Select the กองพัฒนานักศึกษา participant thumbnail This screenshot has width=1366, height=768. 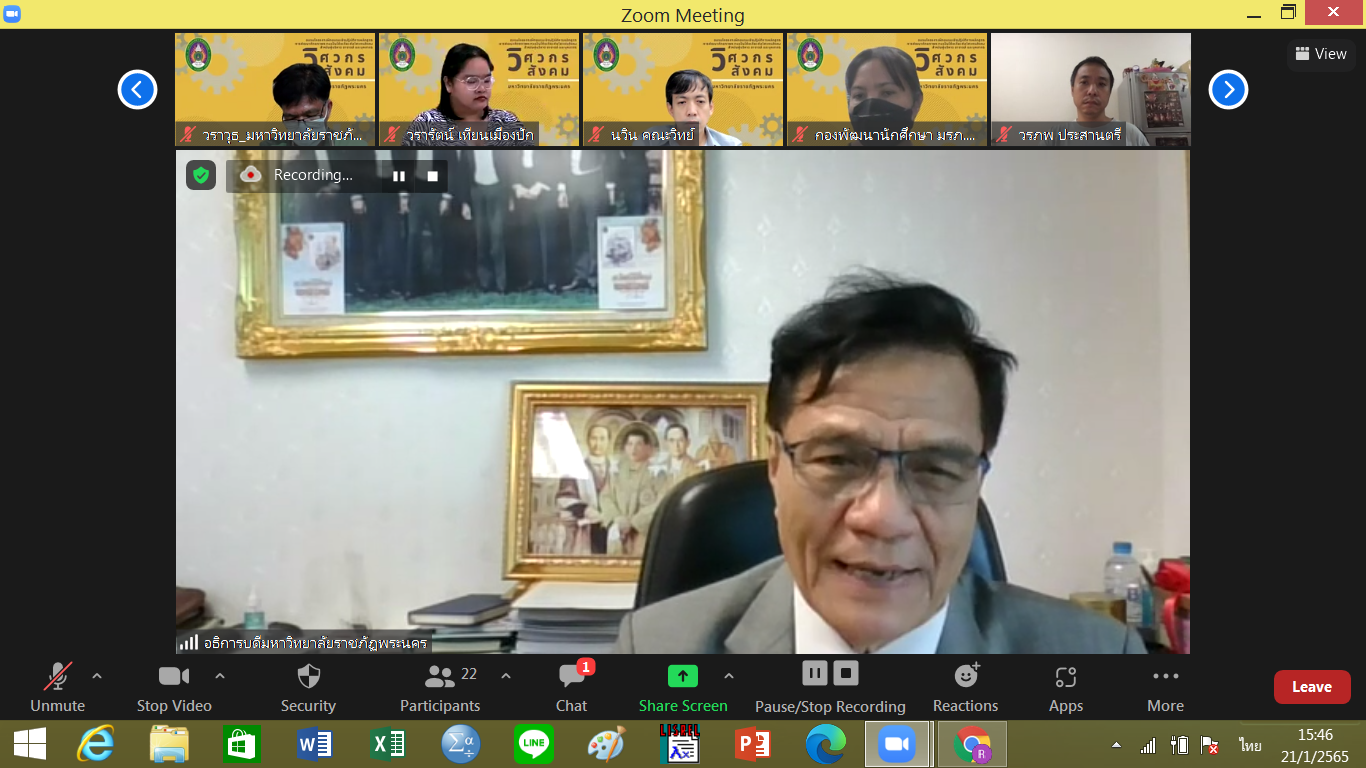tap(887, 90)
